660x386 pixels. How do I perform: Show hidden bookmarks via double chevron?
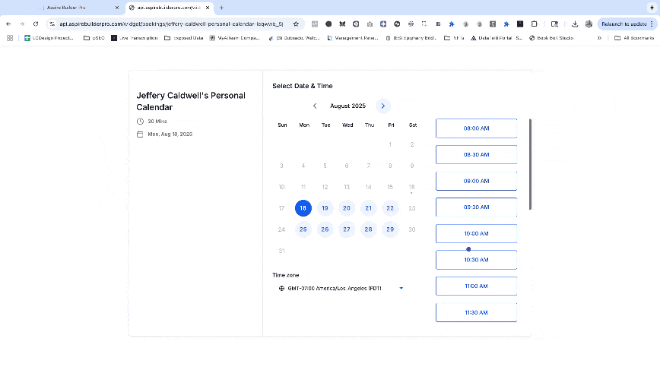pyautogui.click(x=599, y=38)
